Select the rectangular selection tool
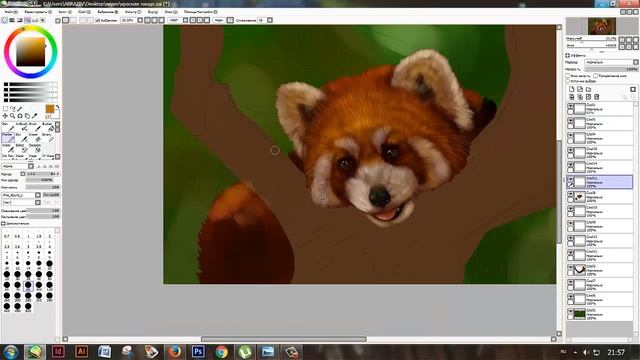Screen dimensions: 640x360 5,109
